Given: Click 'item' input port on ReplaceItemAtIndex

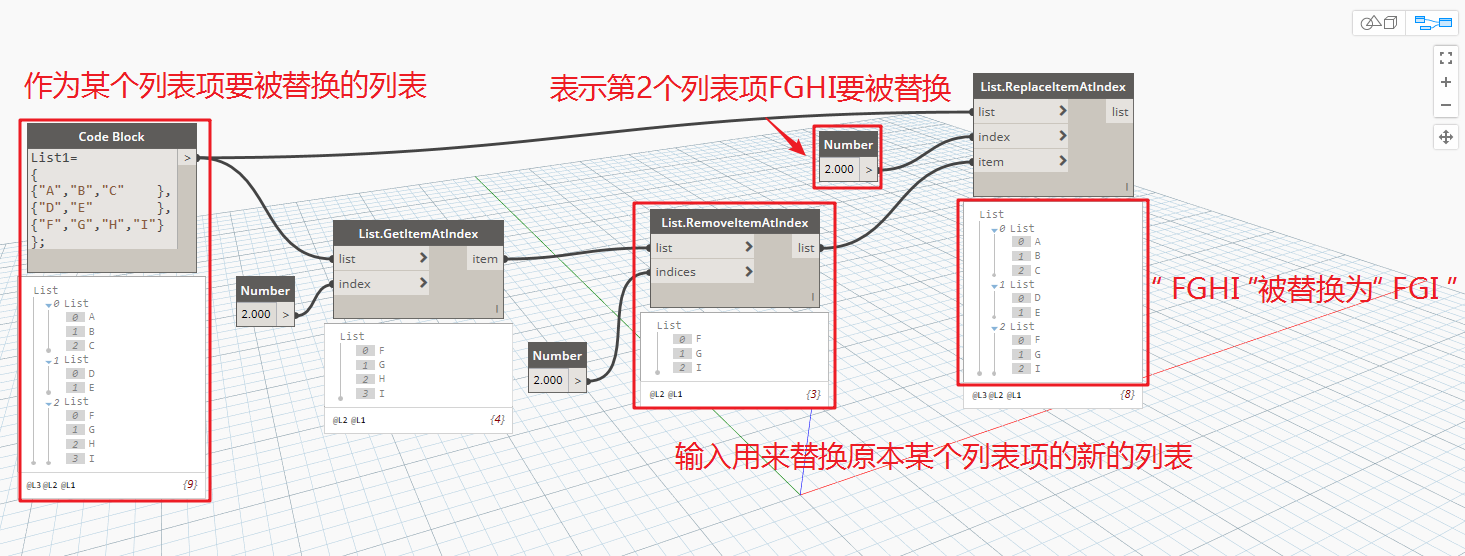Looking at the screenshot, I should pyautogui.click(x=1020, y=162).
